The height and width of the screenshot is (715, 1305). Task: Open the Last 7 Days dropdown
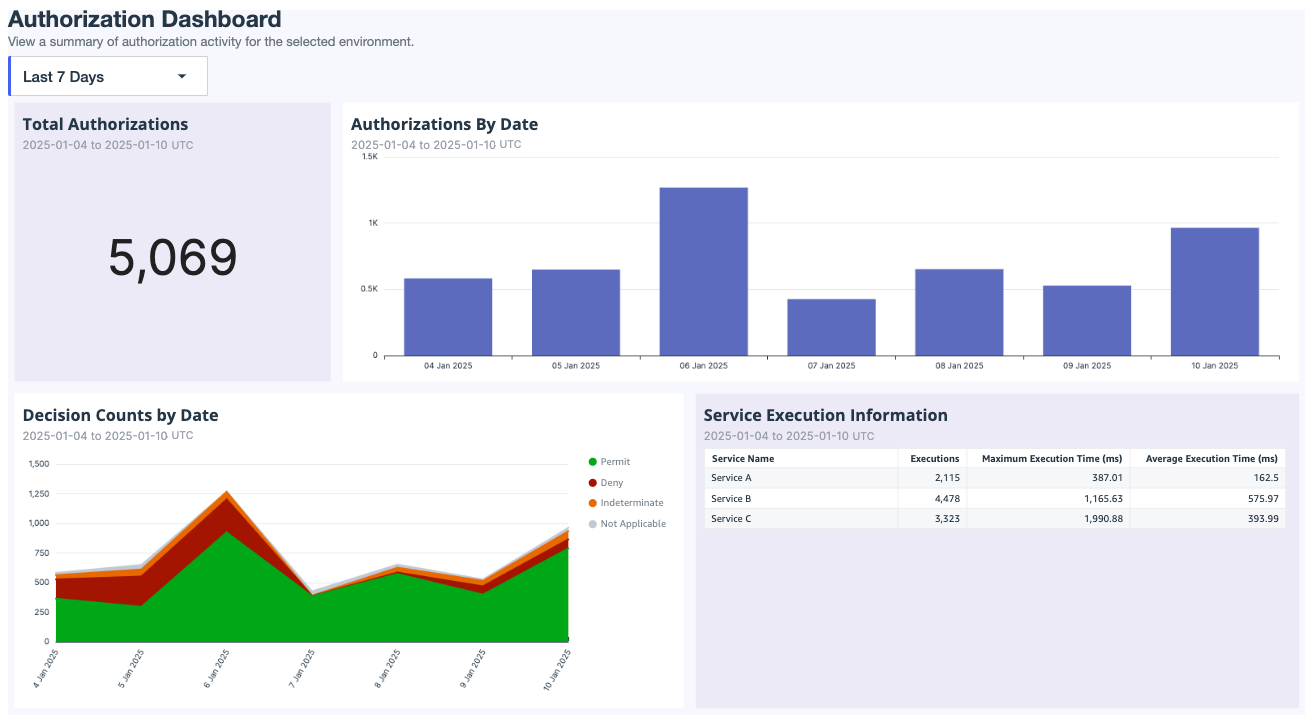(x=108, y=76)
